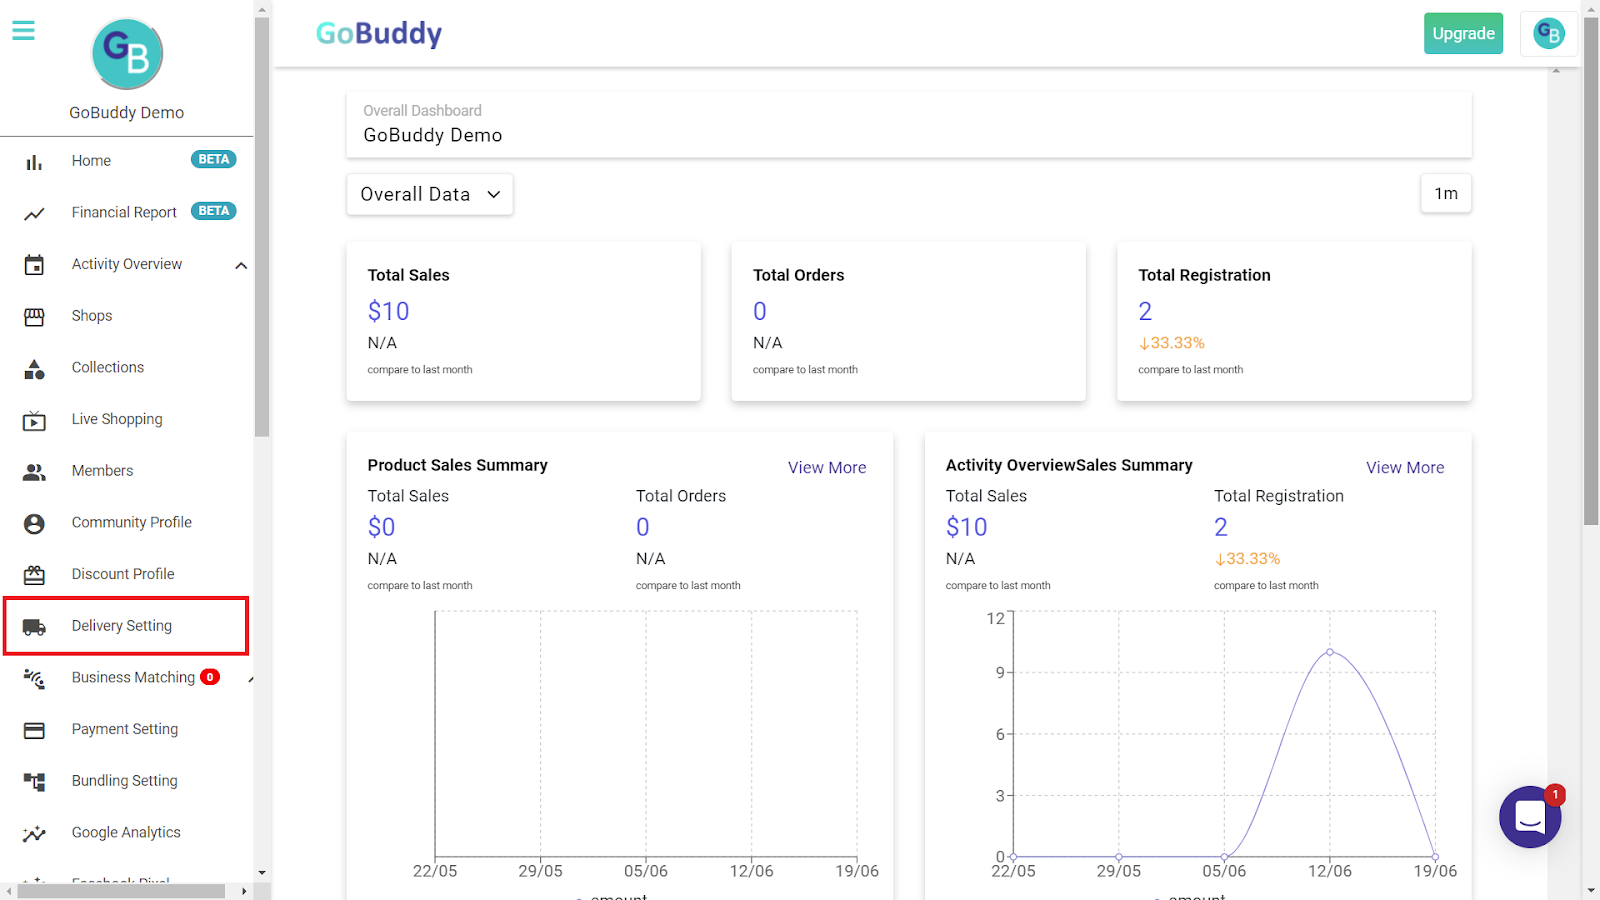Click the Overall Dashboard GoBuddy Demo title
1600x900 pixels.
pos(433,135)
